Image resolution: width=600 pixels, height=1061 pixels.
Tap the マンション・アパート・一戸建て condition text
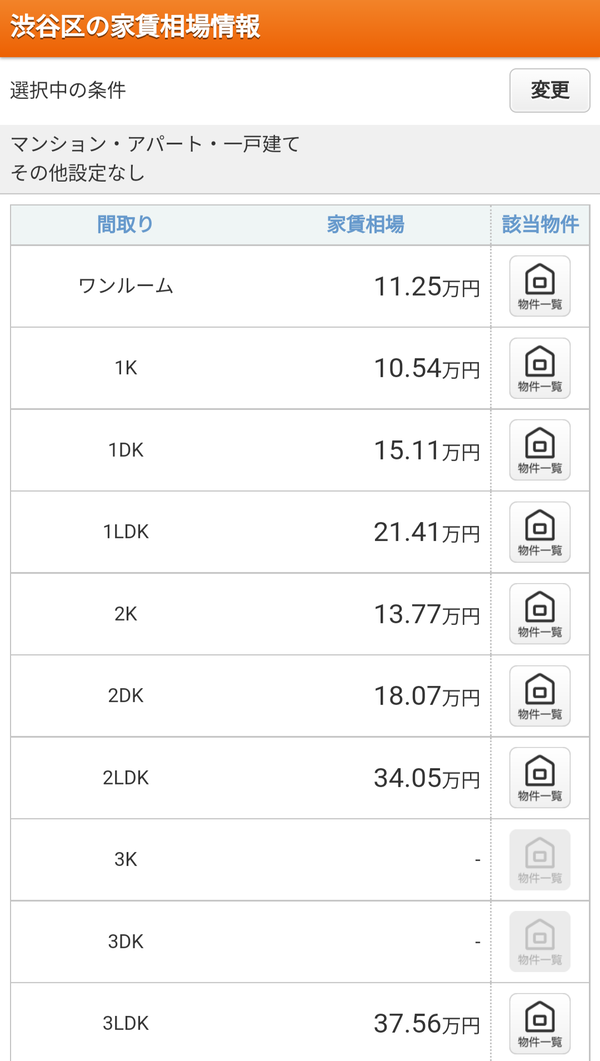(155, 144)
